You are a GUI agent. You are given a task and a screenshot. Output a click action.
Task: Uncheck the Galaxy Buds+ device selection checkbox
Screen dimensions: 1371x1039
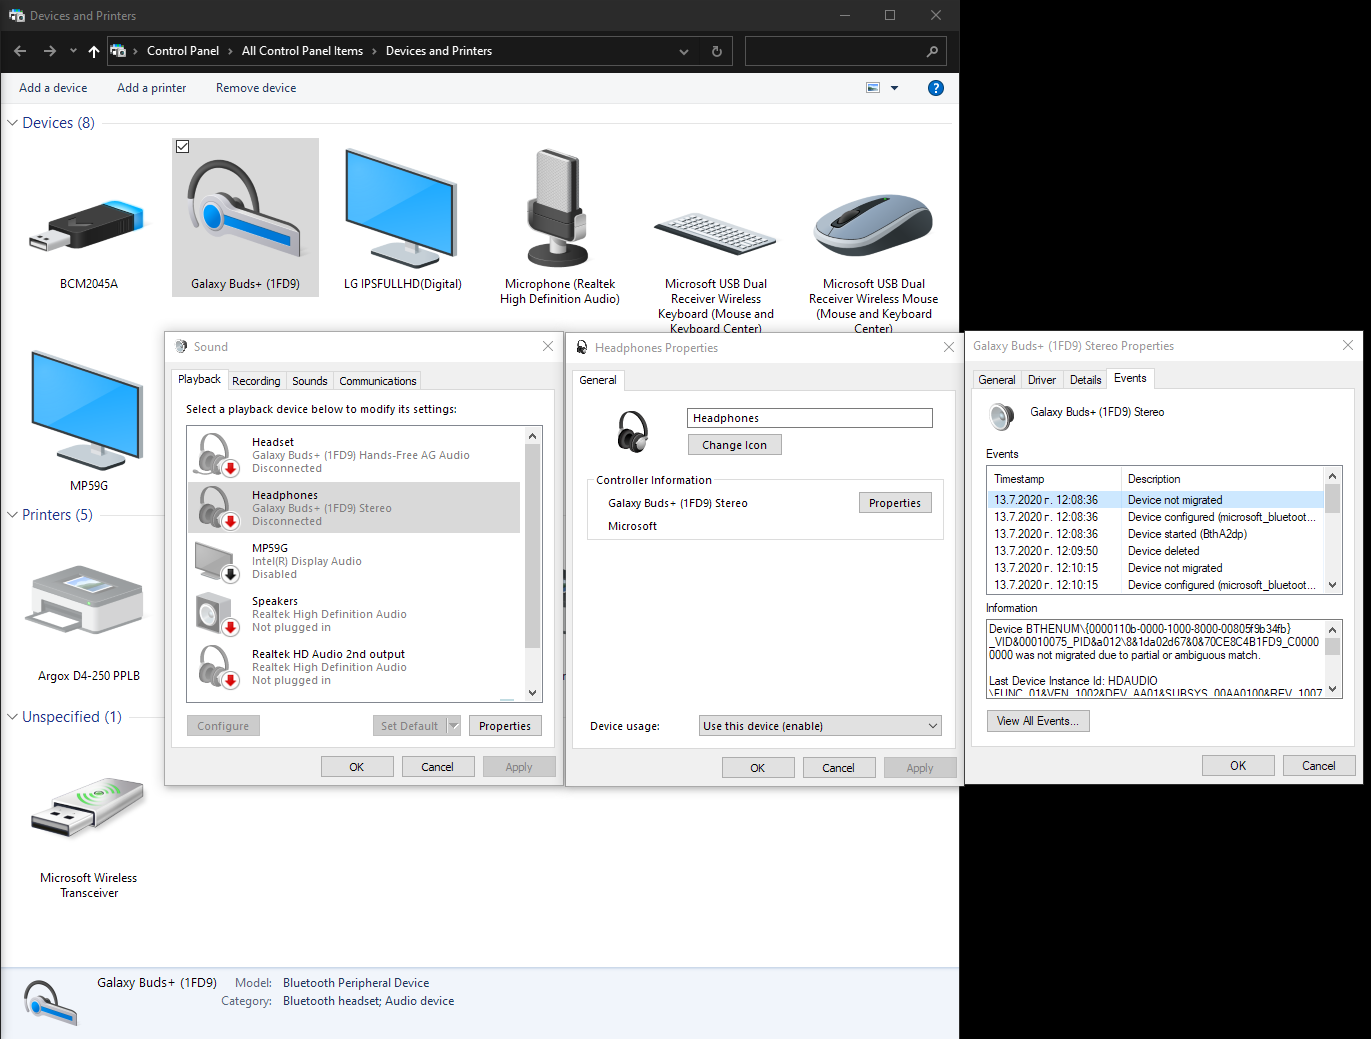[x=182, y=146]
